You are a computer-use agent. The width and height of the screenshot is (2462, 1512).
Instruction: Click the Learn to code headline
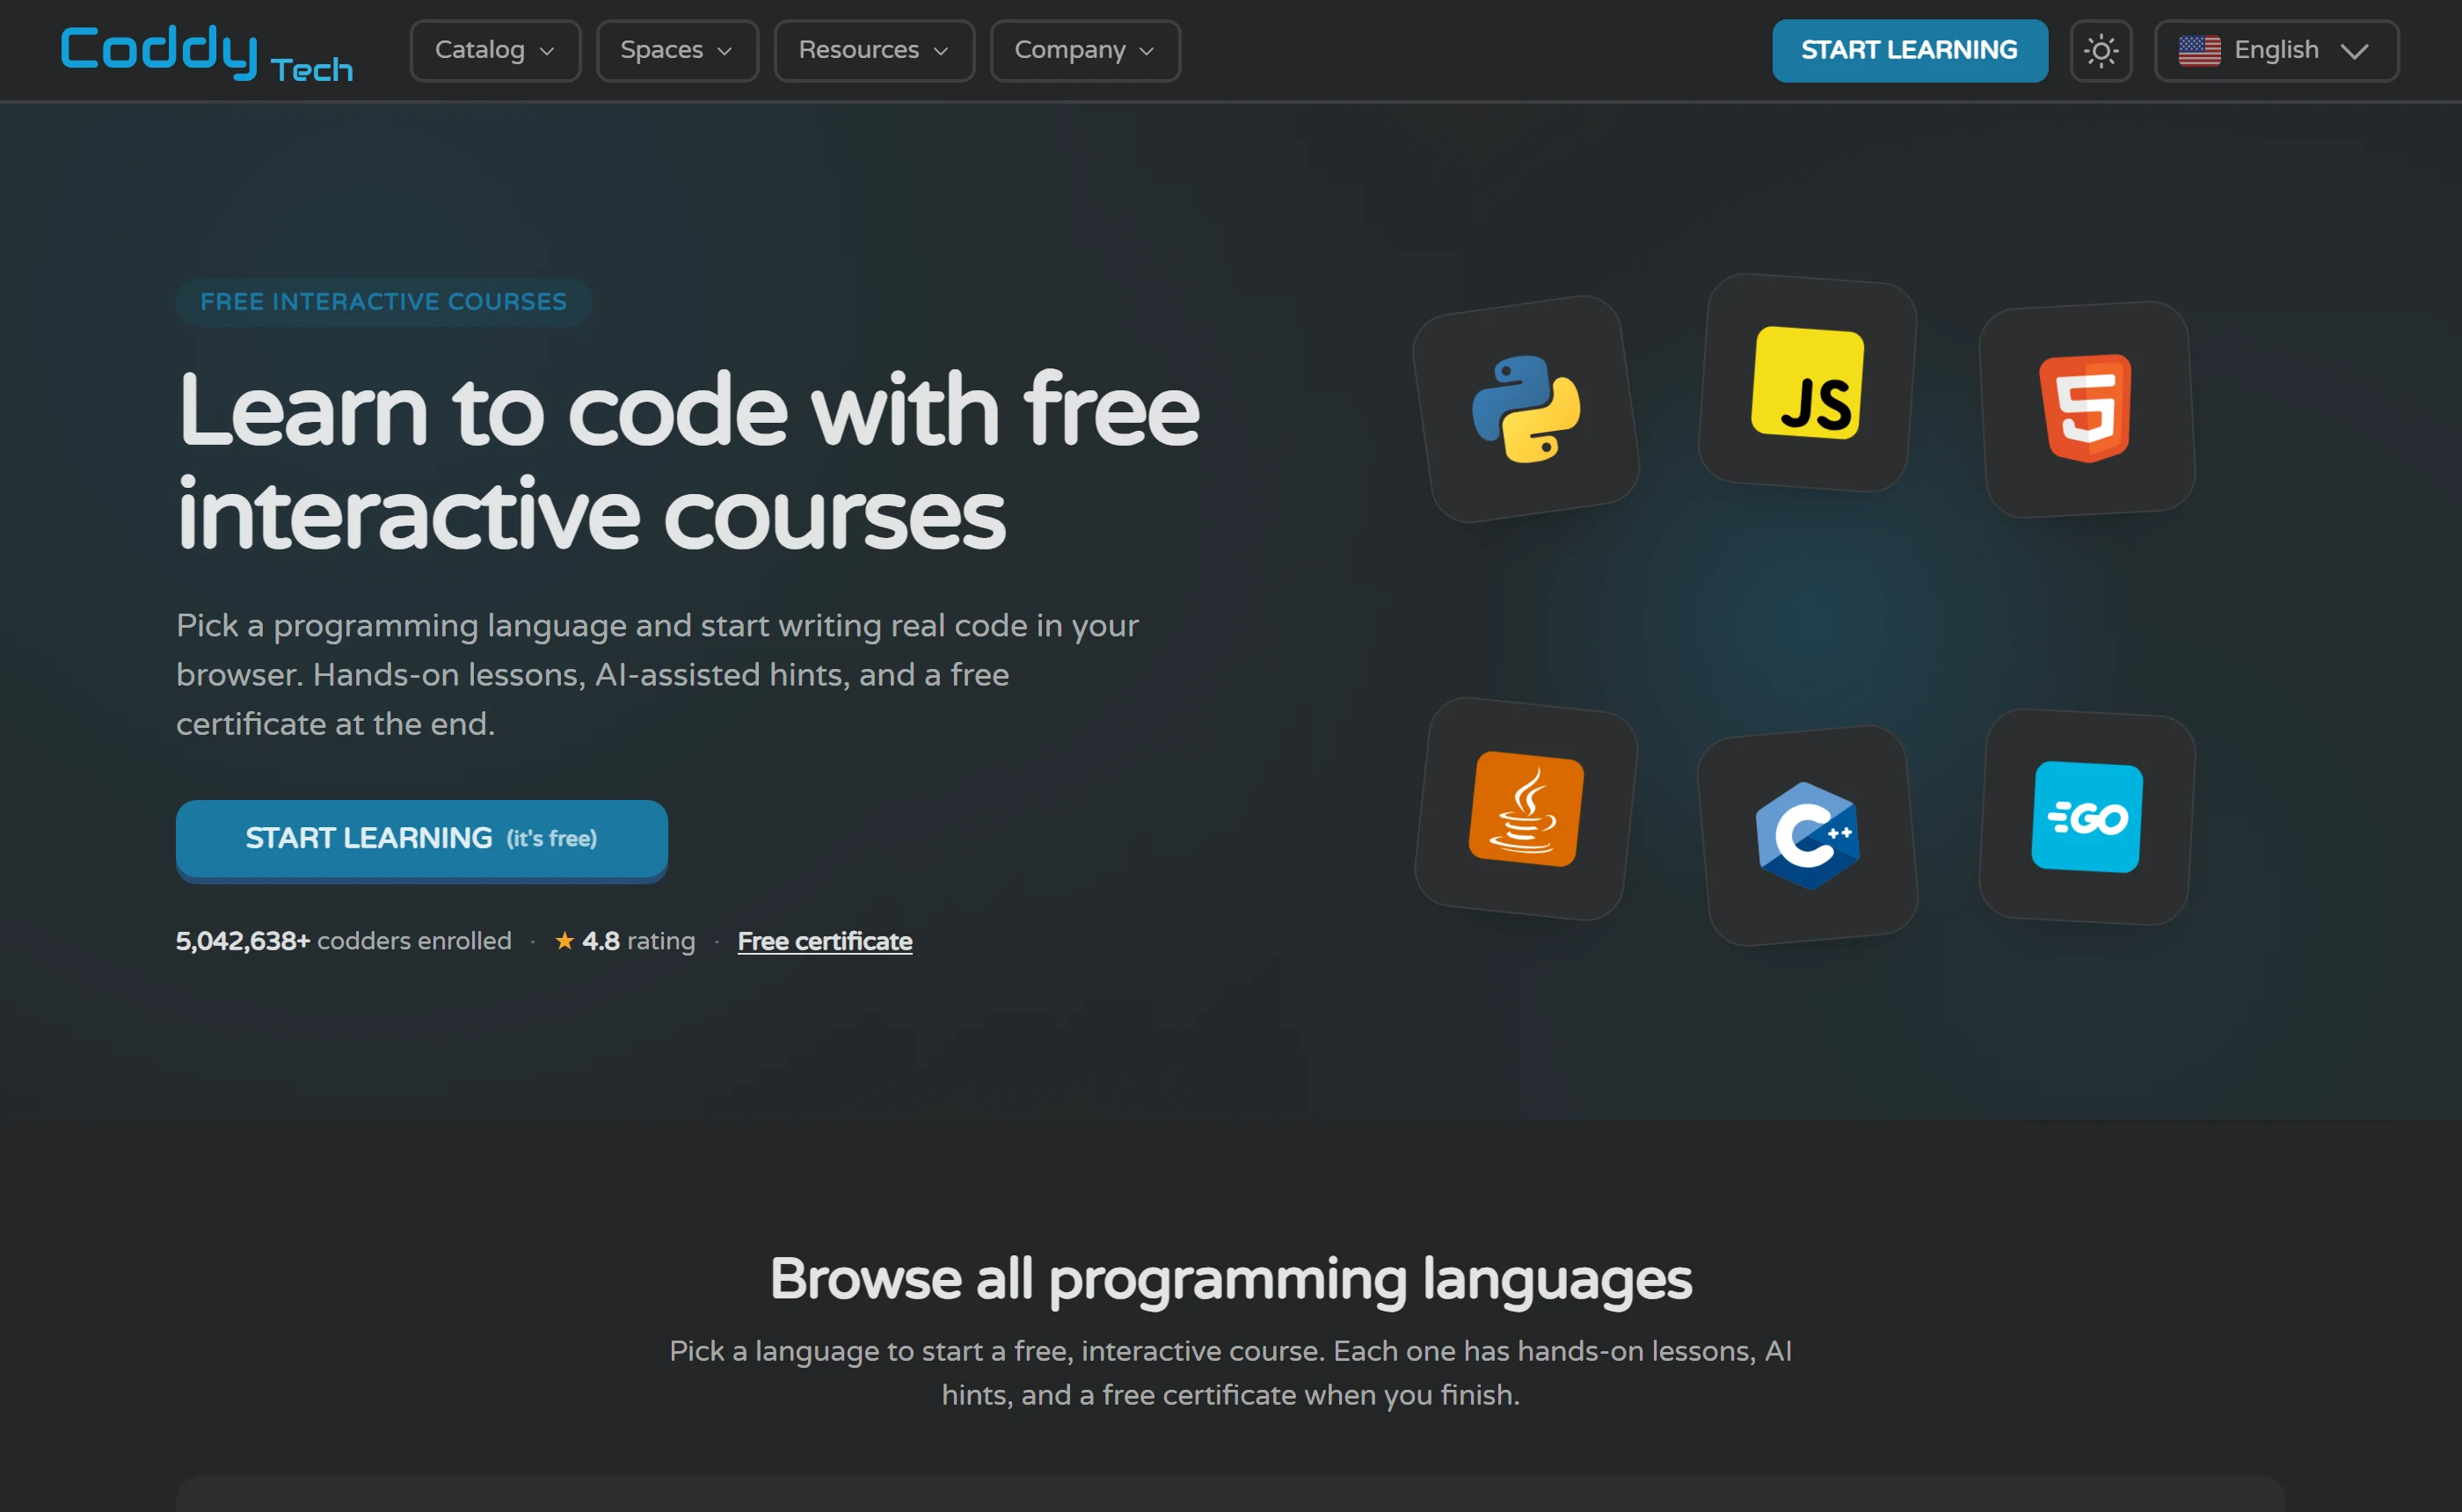pos(688,460)
